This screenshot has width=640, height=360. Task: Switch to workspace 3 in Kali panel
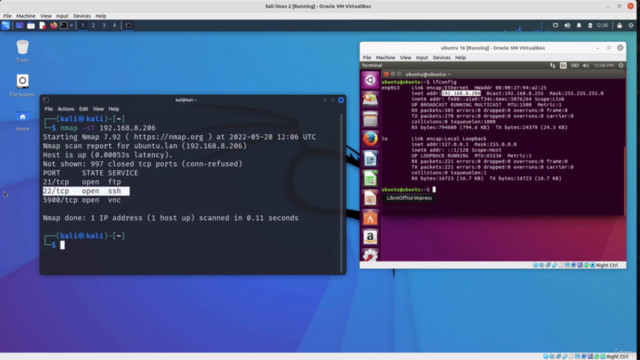click(x=104, y=25)
